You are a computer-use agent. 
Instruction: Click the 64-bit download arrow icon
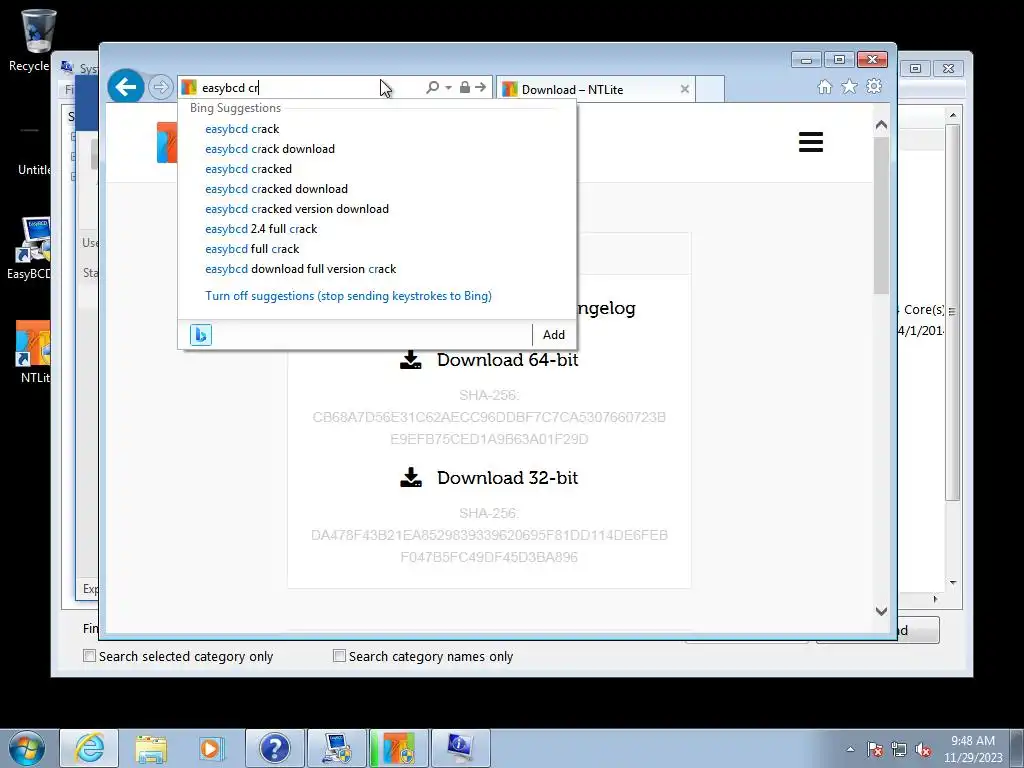tap(410, 360)
